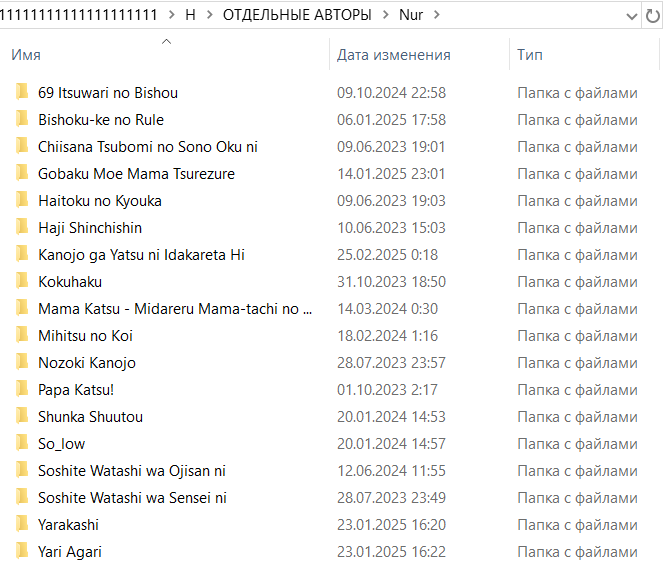Image resolution: width=668 pixels, height=568 pixels.
Task: Select Soshite Watashi wa Sensei ni name
Action: [x=132, y=498]
